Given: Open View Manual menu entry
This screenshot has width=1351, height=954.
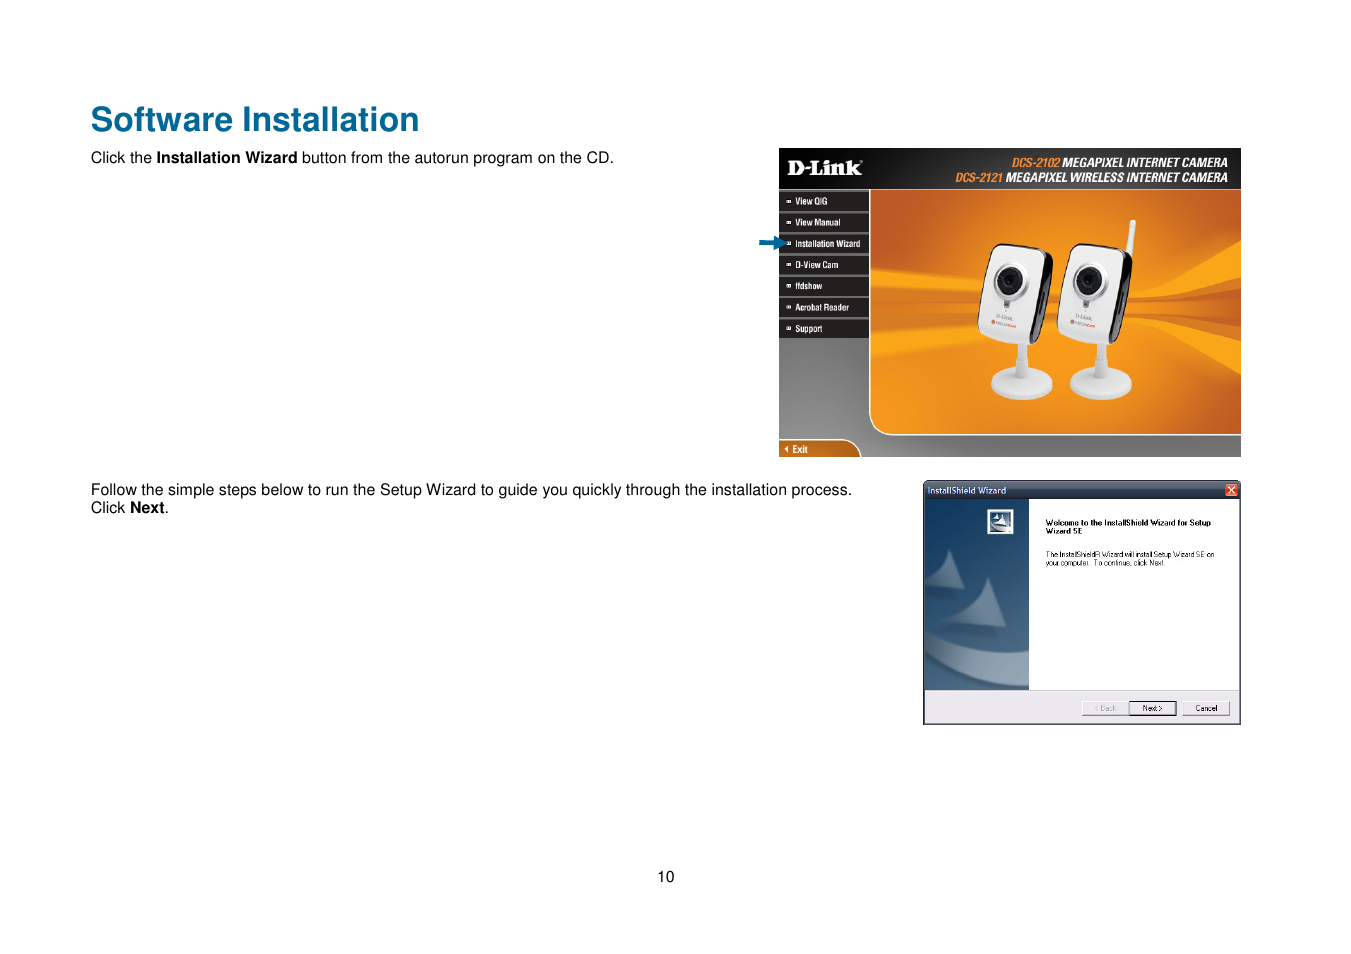Looking at the screenshot, I should click(x=824, y=222).
